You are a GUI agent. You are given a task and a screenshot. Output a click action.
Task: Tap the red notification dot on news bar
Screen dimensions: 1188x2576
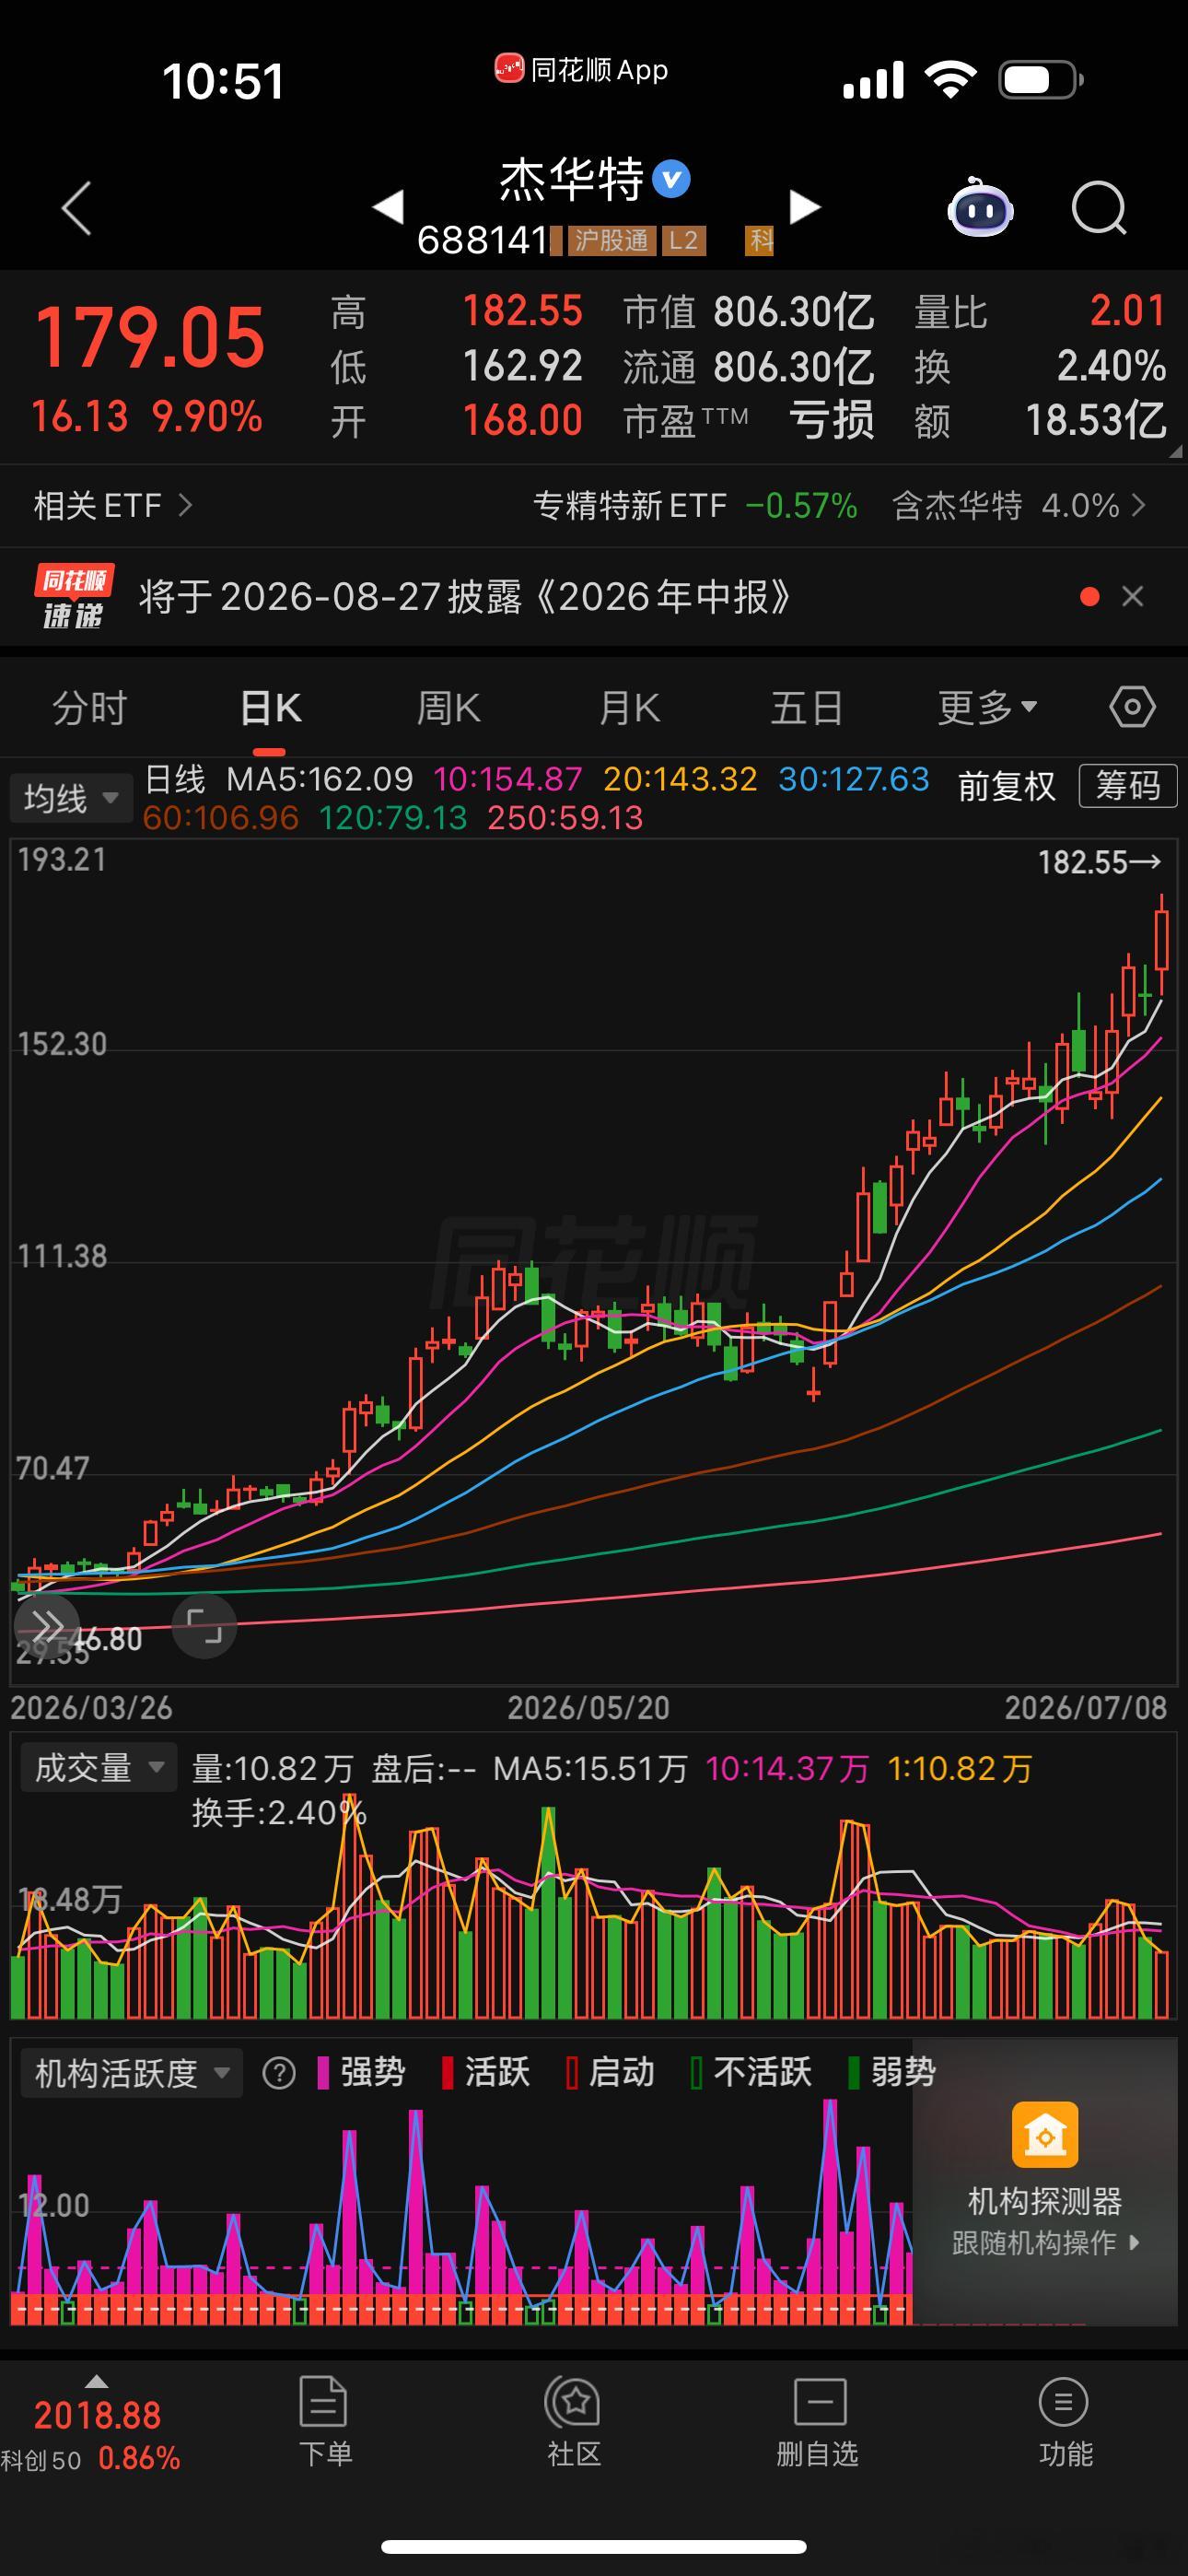pyautogui.click(x=1090, y=597)
